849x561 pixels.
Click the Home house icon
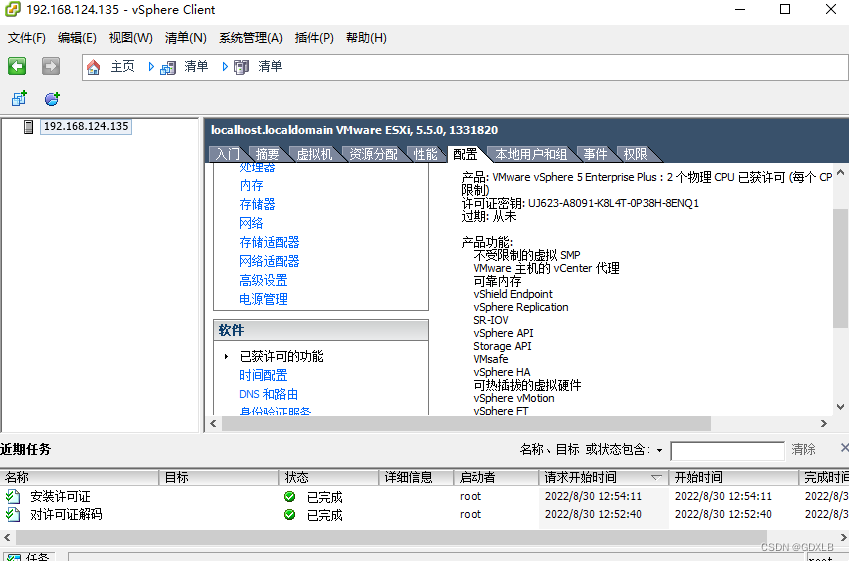tap(94, 67)
